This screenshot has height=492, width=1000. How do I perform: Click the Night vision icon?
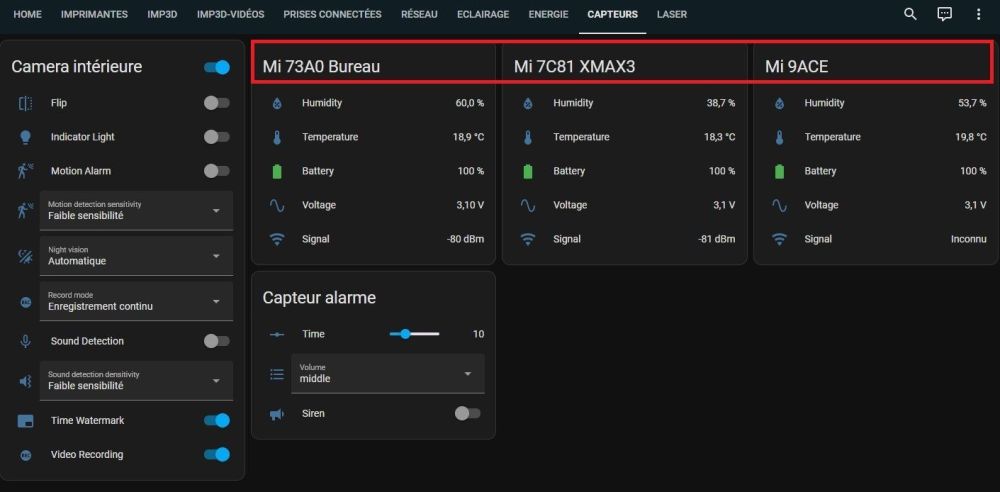[x=26, y=256]
